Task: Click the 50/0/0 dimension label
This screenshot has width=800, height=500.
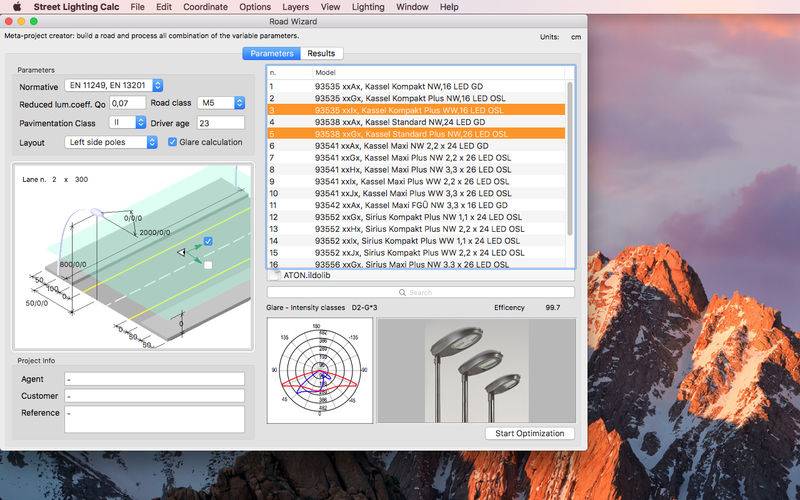Action: (37, 303)
